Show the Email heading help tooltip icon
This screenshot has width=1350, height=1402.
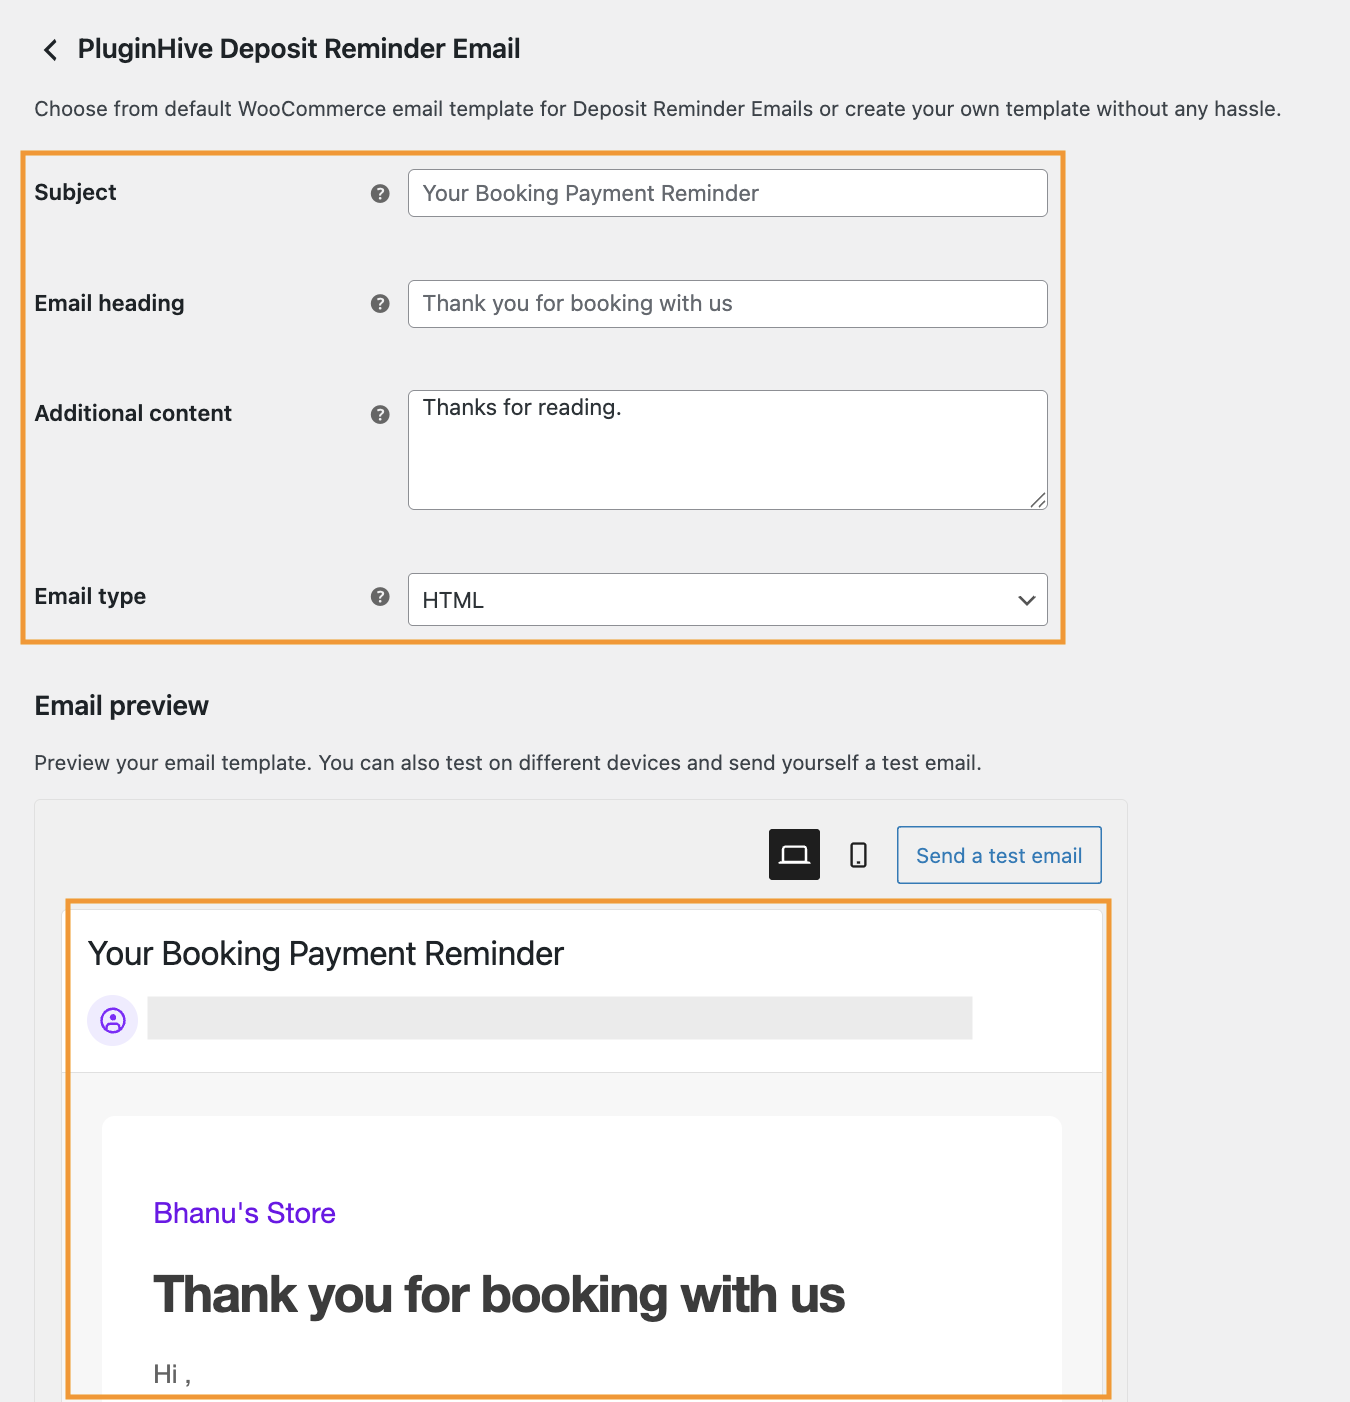pyautogui.click(x=380, y=304)
